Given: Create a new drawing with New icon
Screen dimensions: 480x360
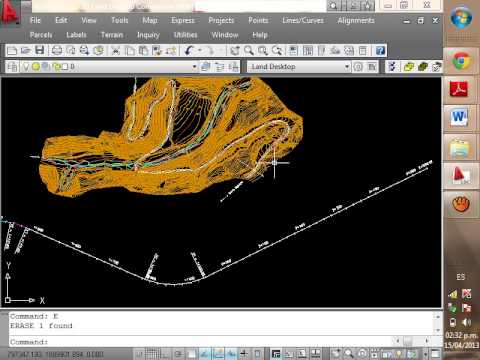Looking at the screenshot, I should (12, 51).
